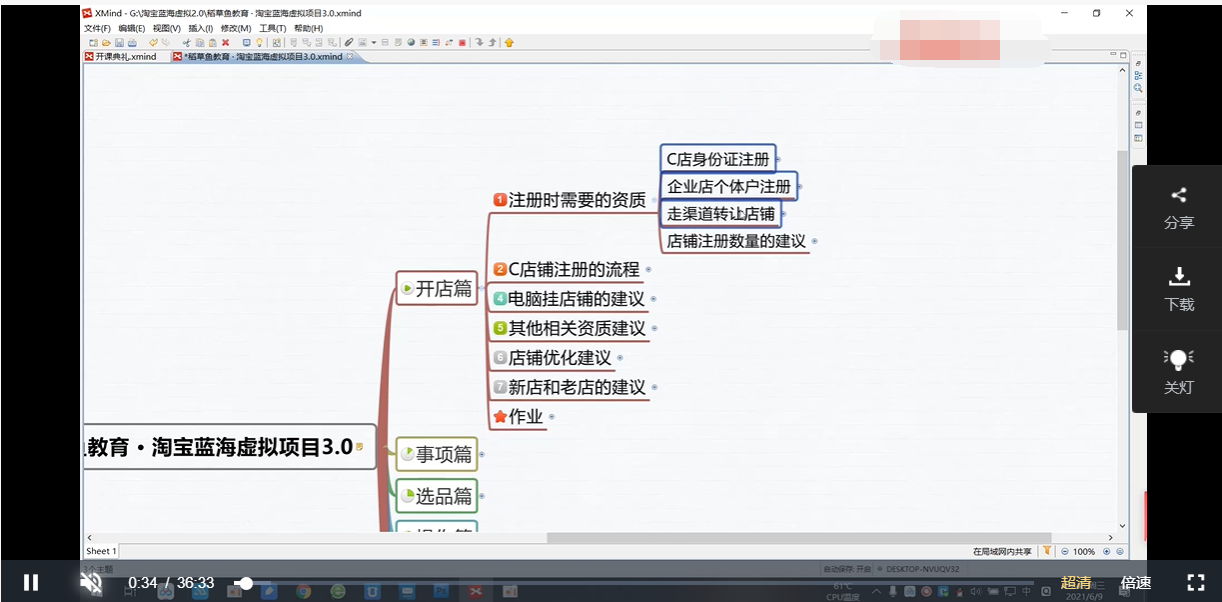Viewport: 1222px width, 602px height.
Task: Expand the 店铺注册数量的建议 subtopics dot
Action: tap(815, 241)
